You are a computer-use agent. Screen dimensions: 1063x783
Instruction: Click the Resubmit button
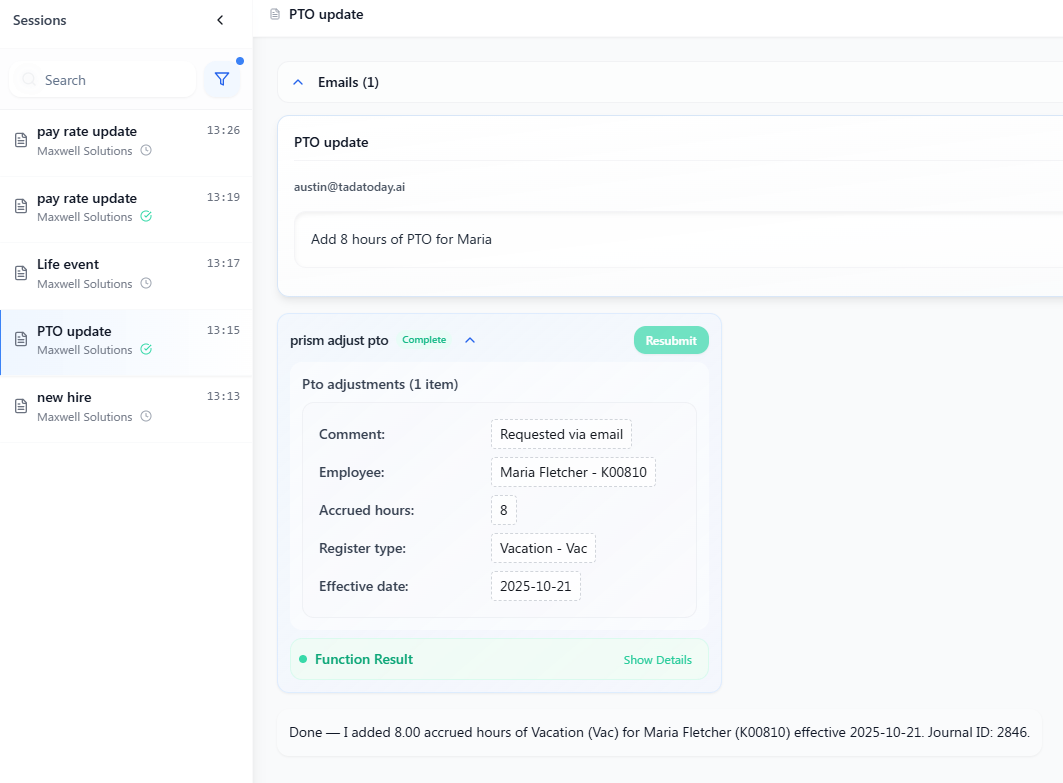671,340
